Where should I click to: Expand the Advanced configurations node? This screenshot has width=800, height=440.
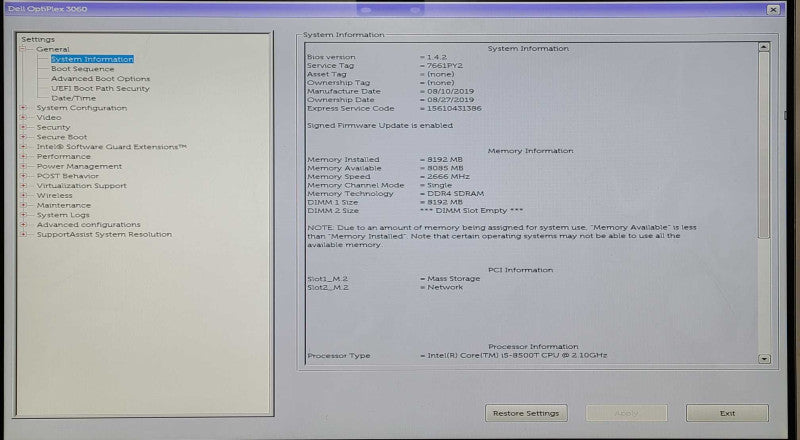click(x=23, y=224)
